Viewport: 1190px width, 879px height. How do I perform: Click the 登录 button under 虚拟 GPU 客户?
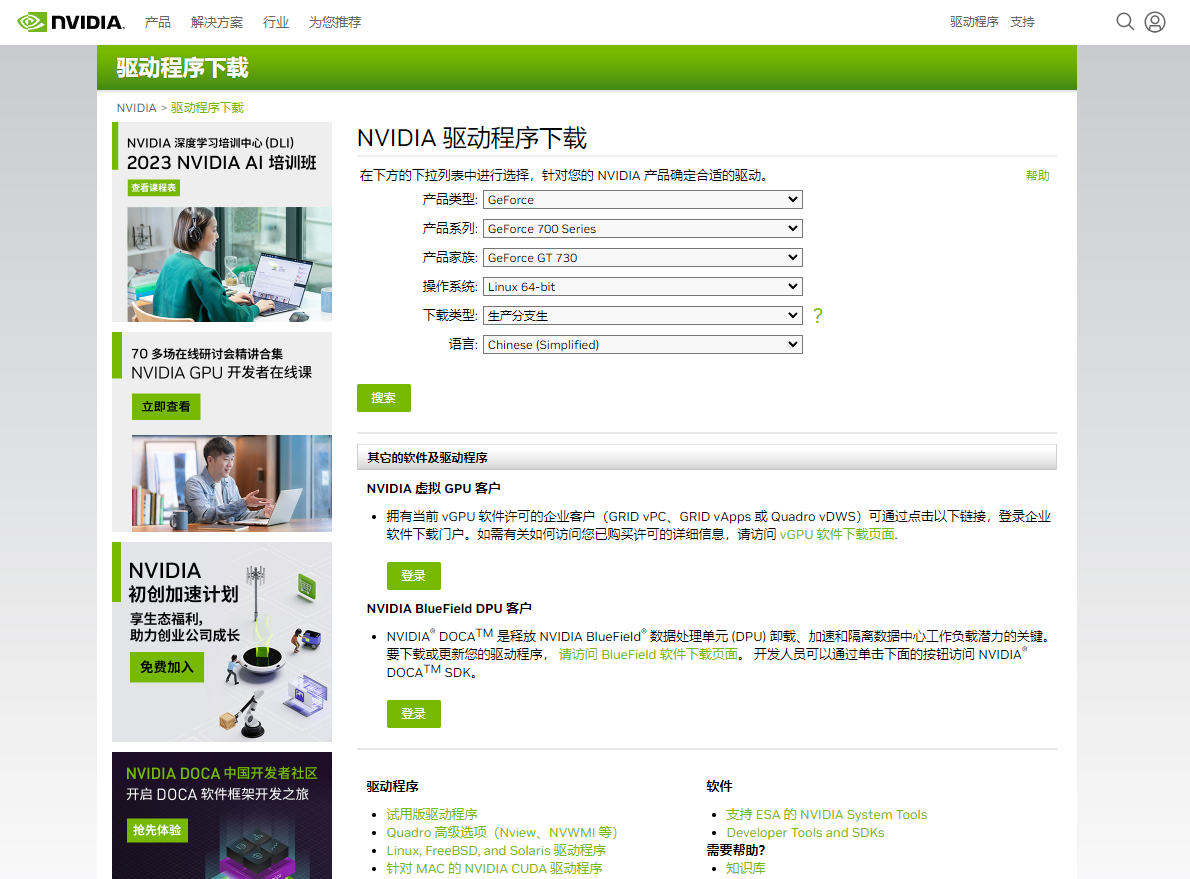coord(414,576)
